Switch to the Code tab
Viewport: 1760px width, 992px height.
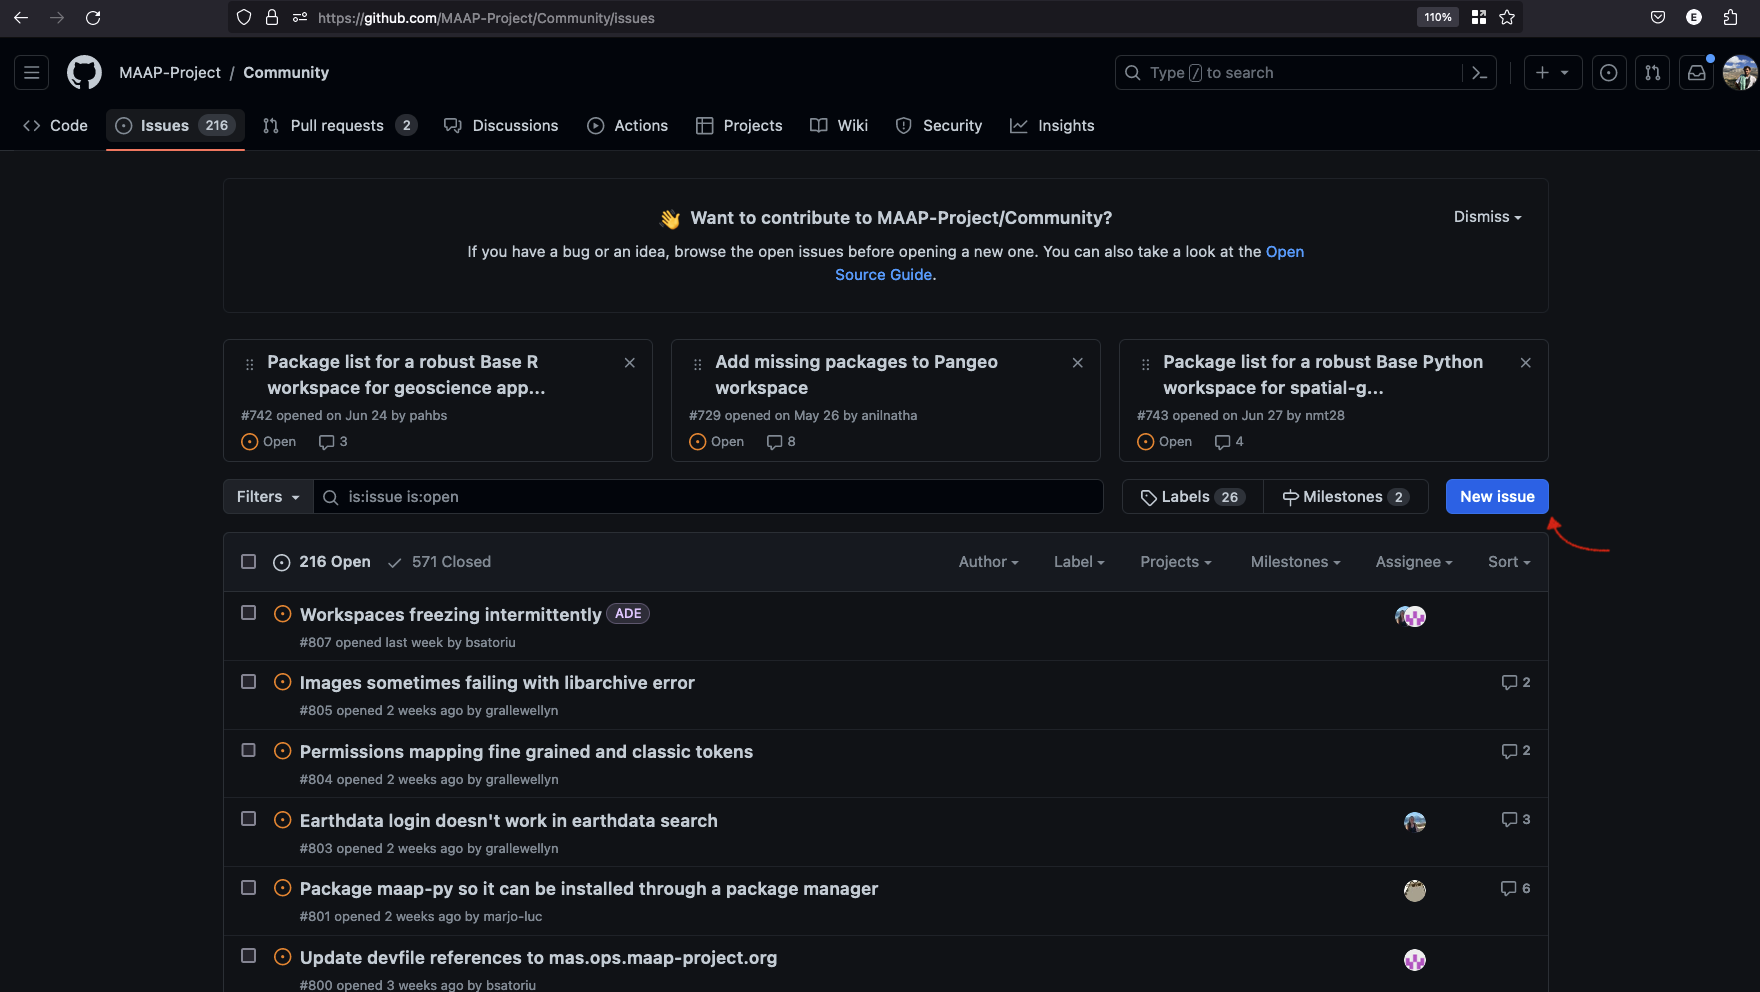pos(56,126)
